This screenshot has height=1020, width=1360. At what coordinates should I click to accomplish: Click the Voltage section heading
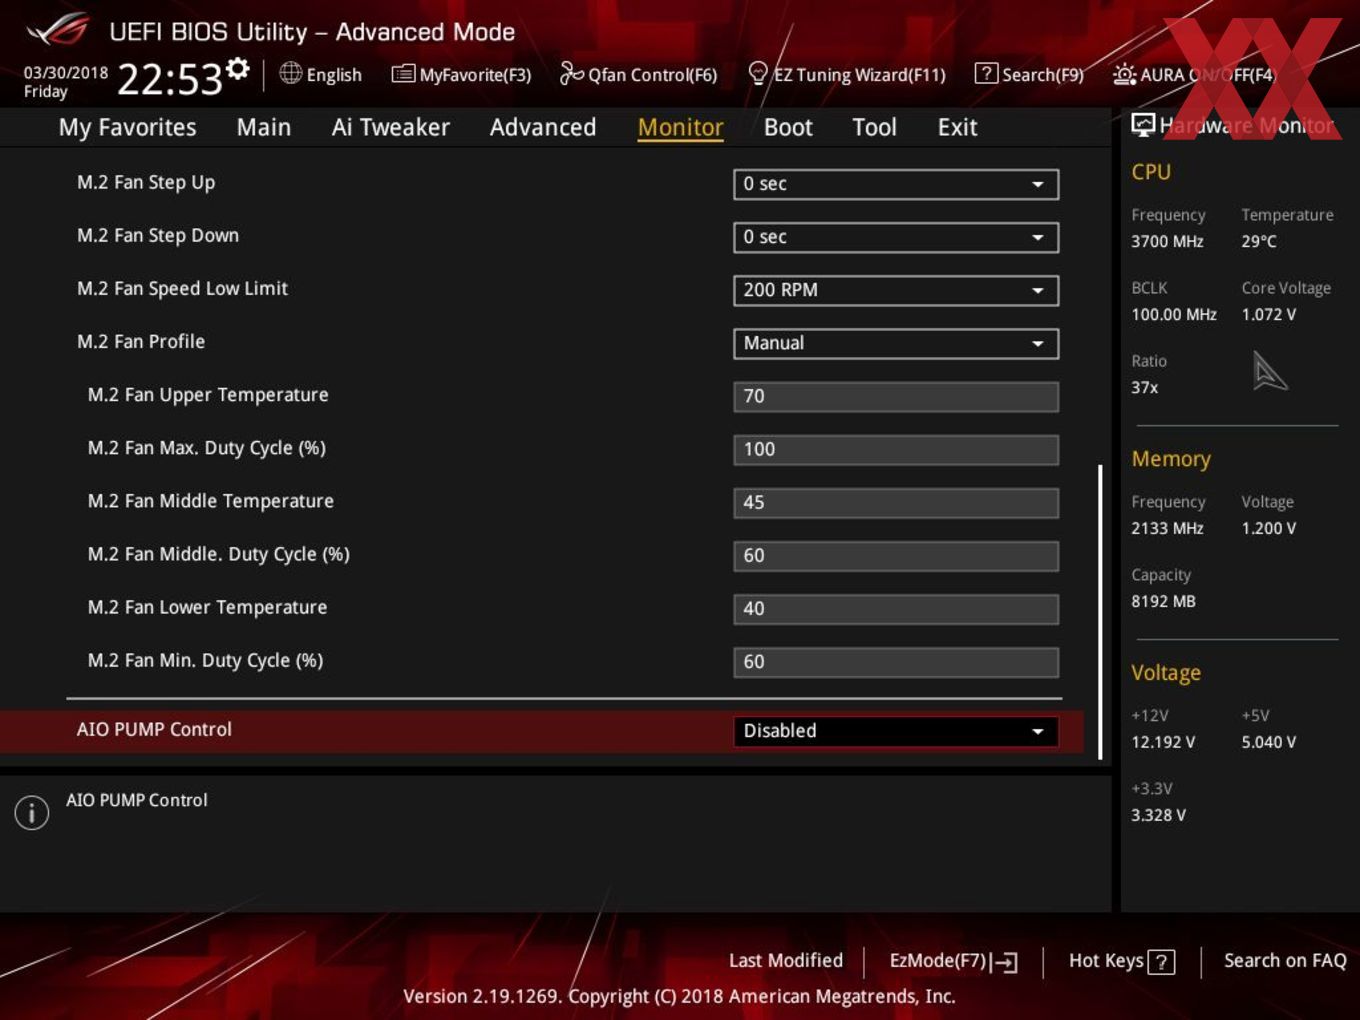1166,673
